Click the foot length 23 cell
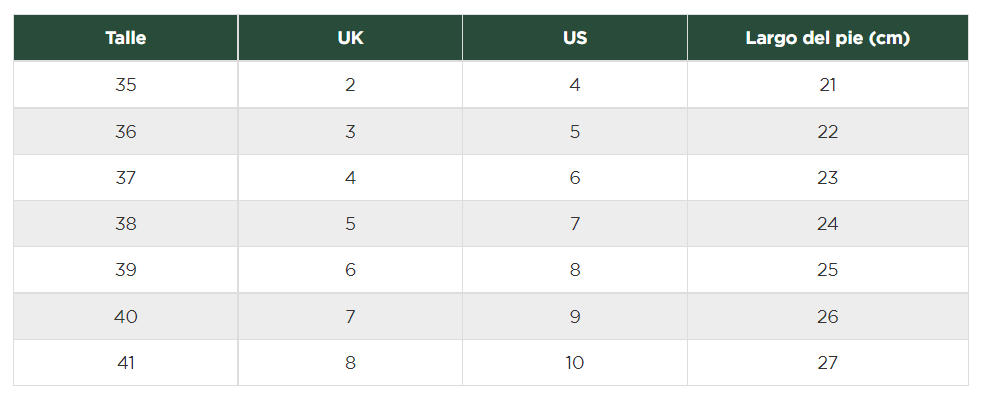The width and height of the screenshot is (982, 402). (828, 178)
